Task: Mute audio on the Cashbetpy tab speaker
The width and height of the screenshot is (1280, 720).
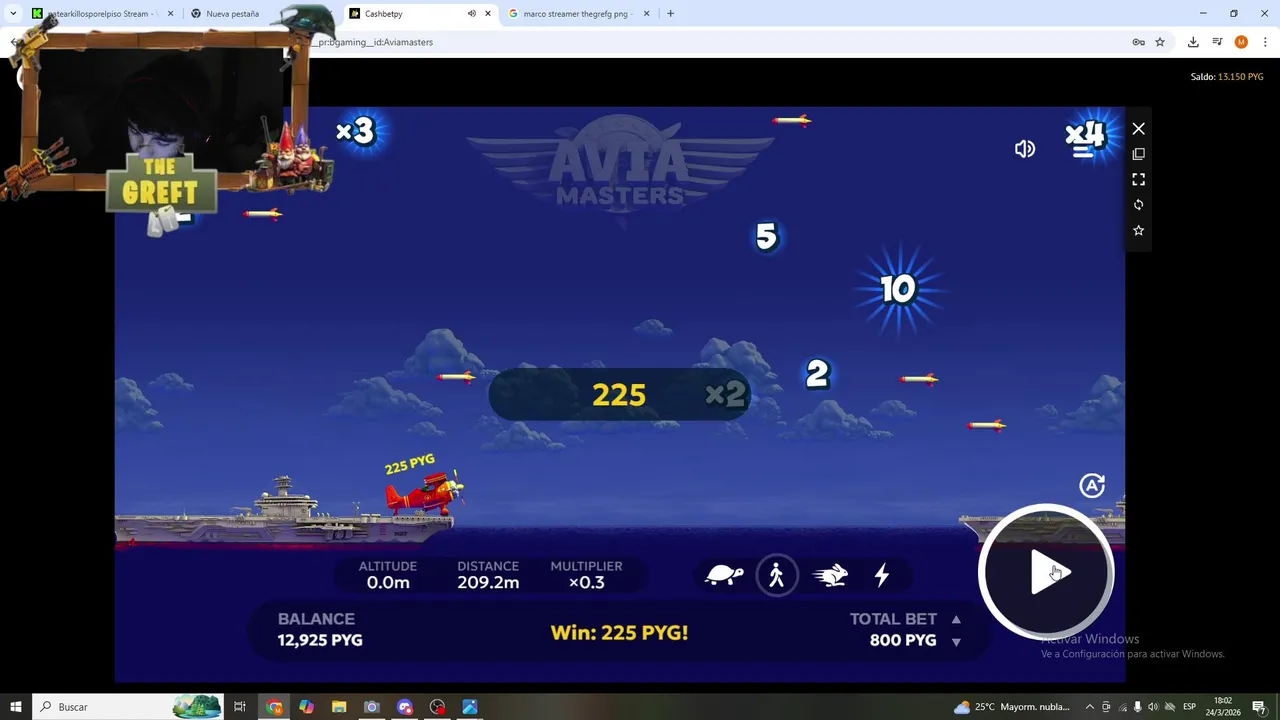Action: [x=471, y=14]
